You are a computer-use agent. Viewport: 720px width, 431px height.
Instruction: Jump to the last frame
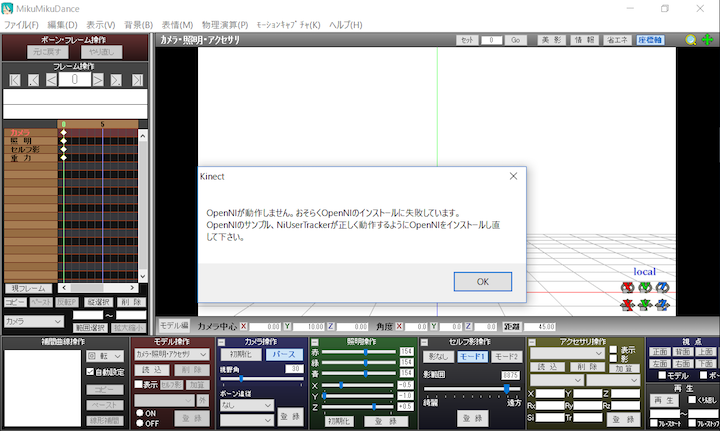pos(137,80)
